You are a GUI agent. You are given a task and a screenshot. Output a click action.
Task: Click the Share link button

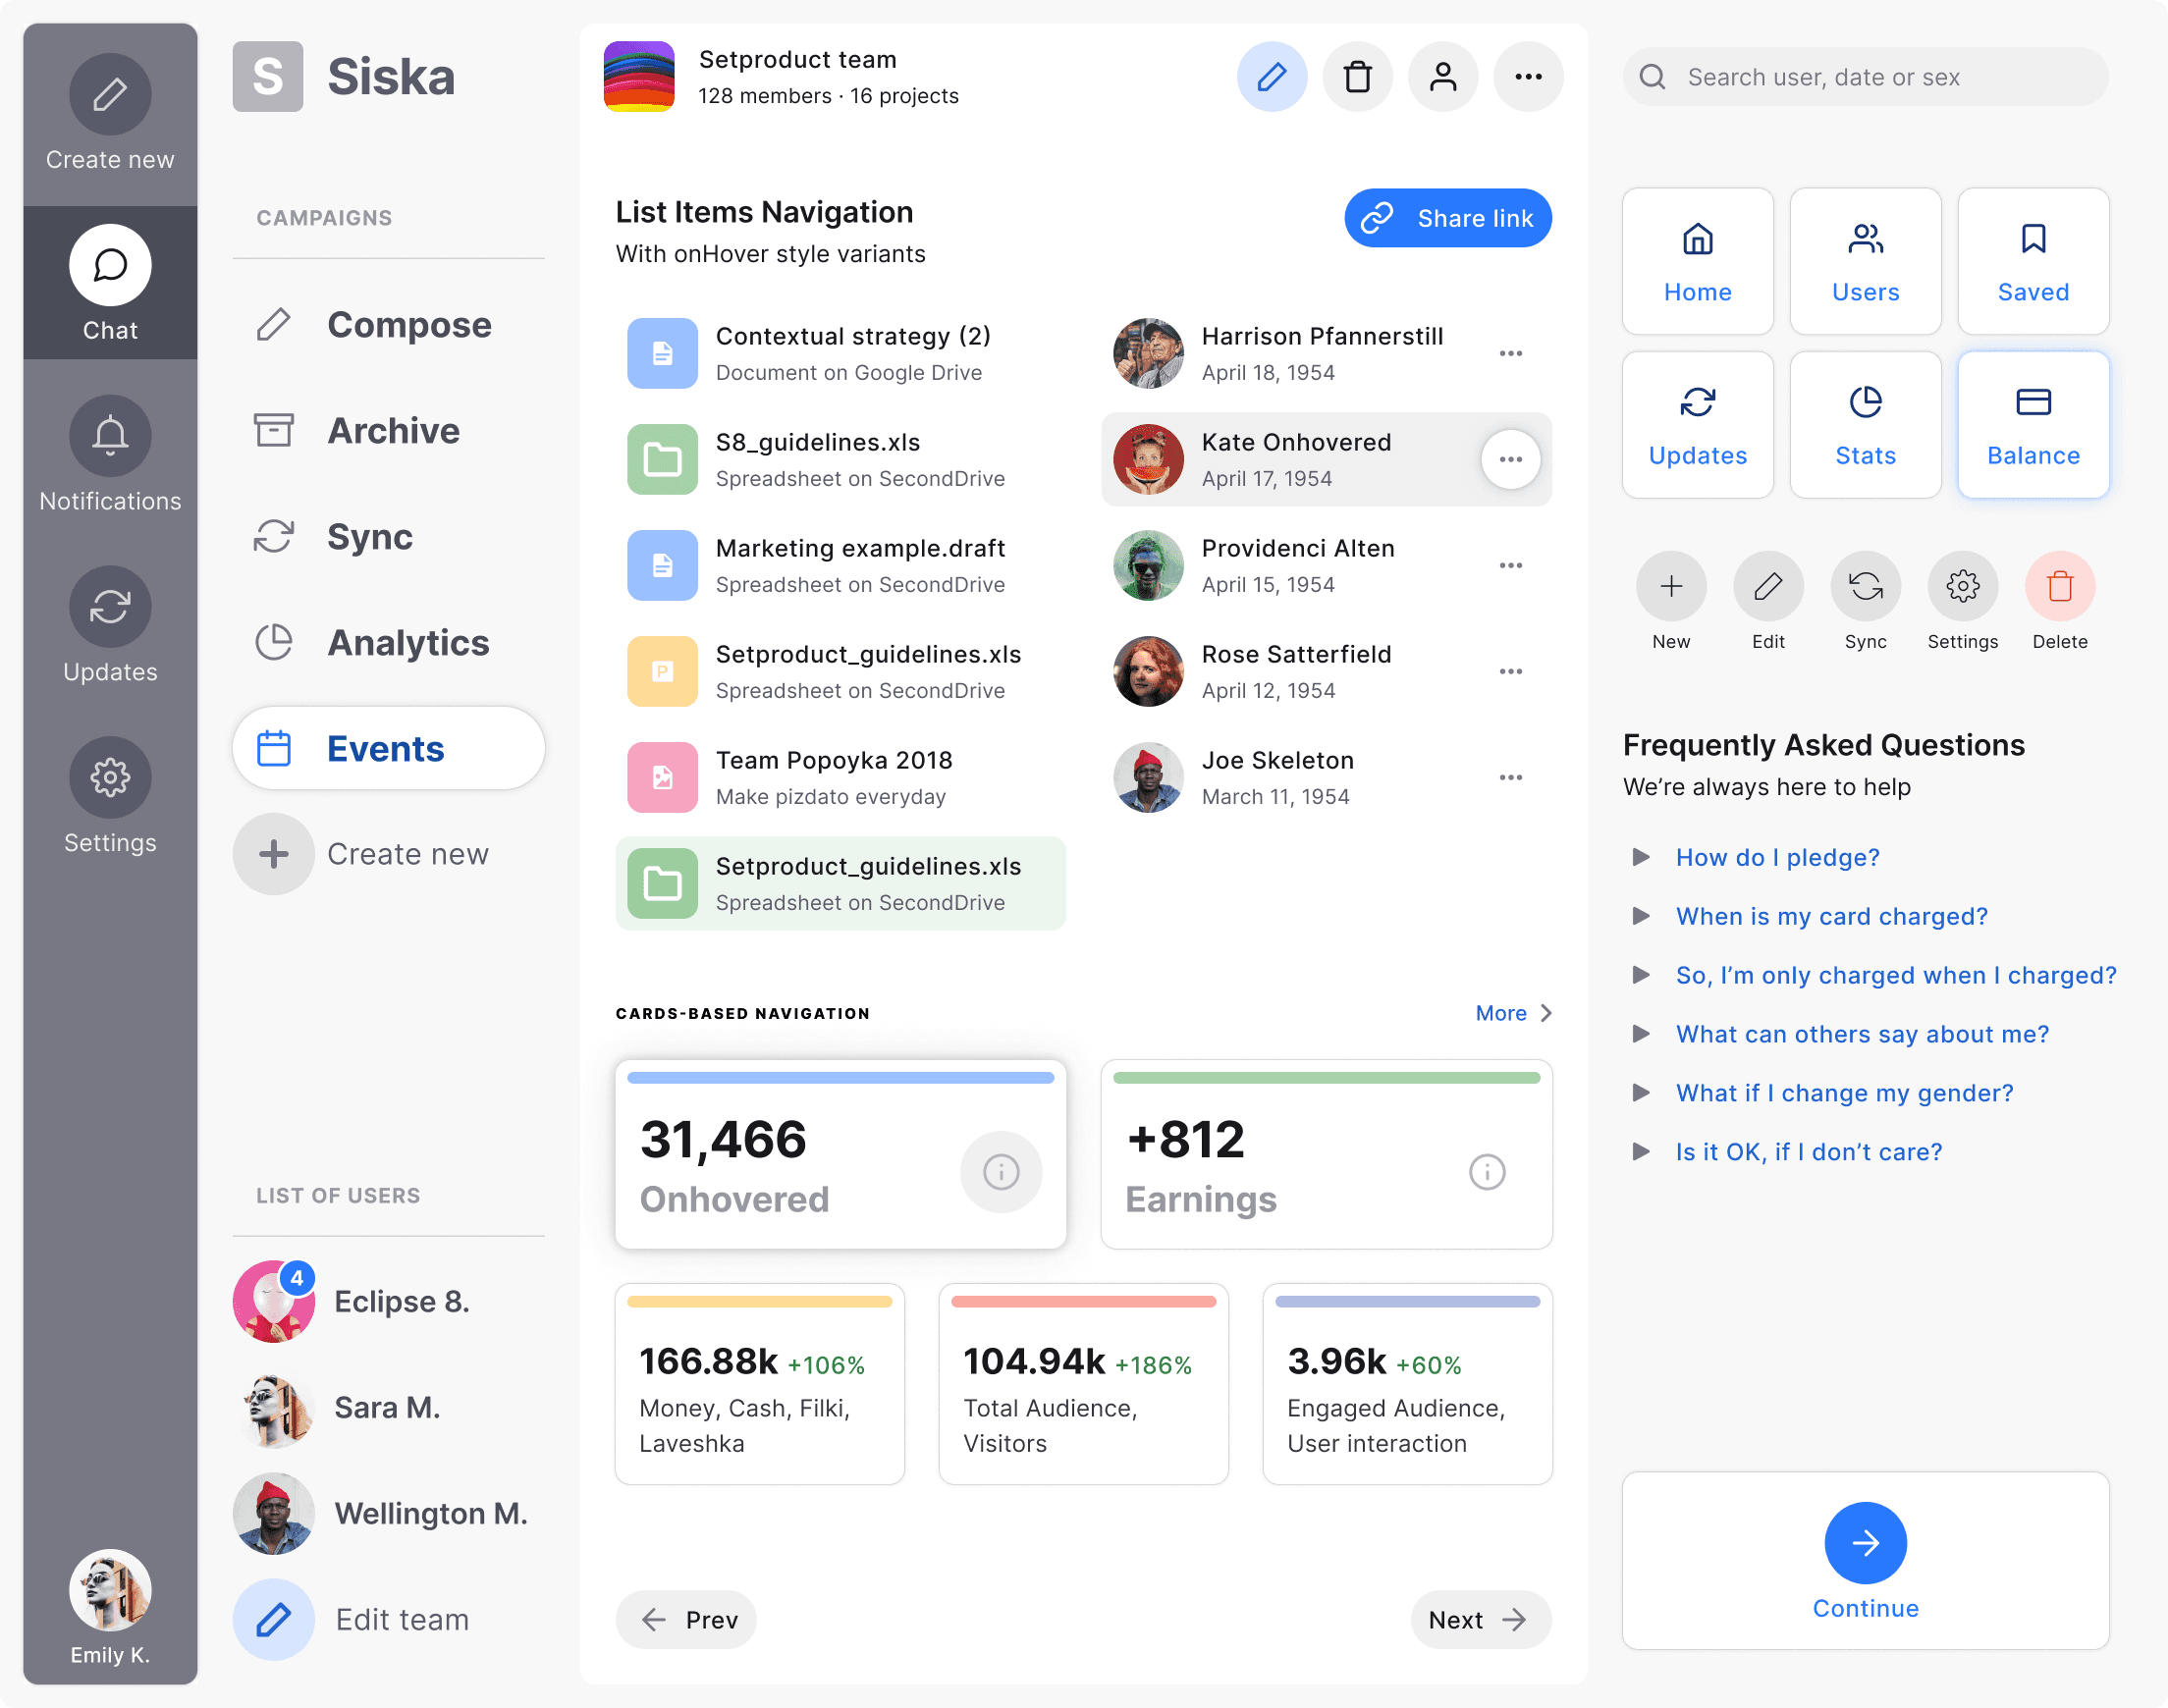[1447, 218]
